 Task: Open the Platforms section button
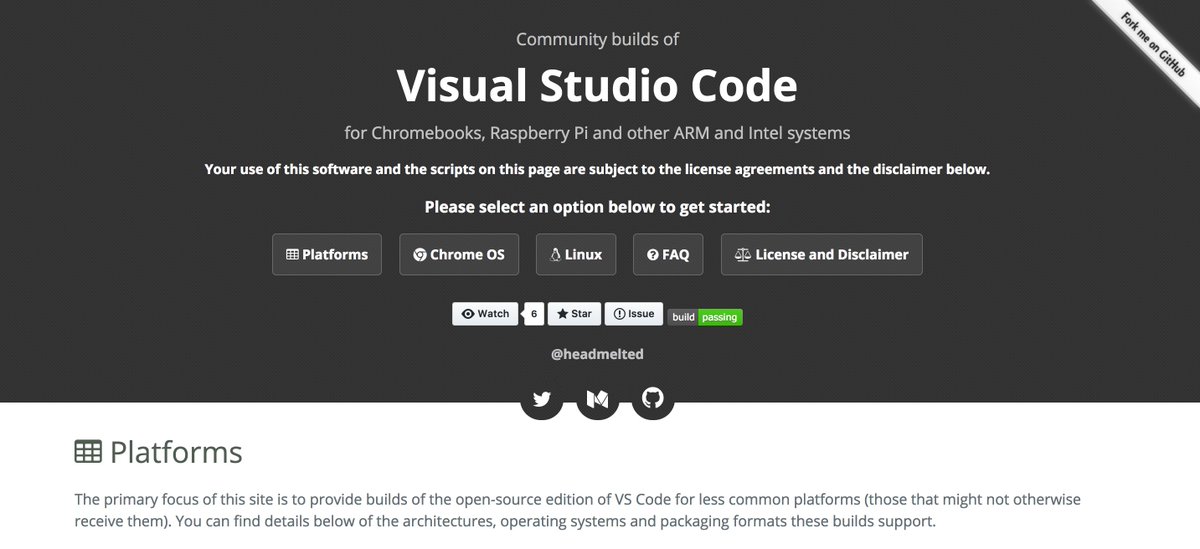[327, 255]
